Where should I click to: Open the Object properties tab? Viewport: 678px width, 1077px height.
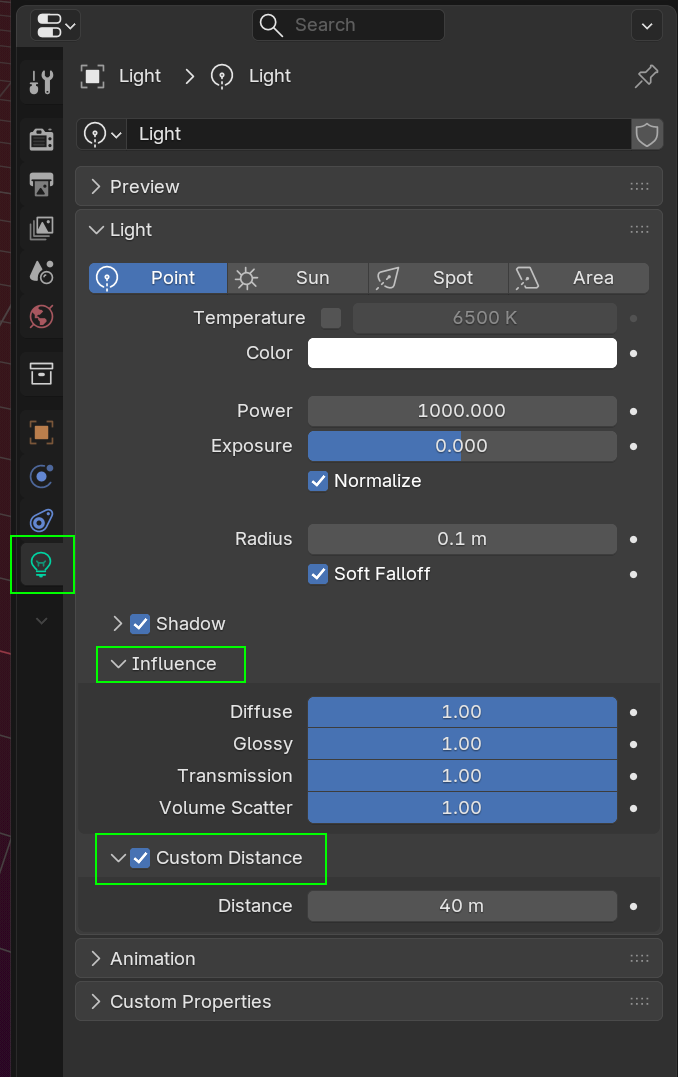pos(41,432)
